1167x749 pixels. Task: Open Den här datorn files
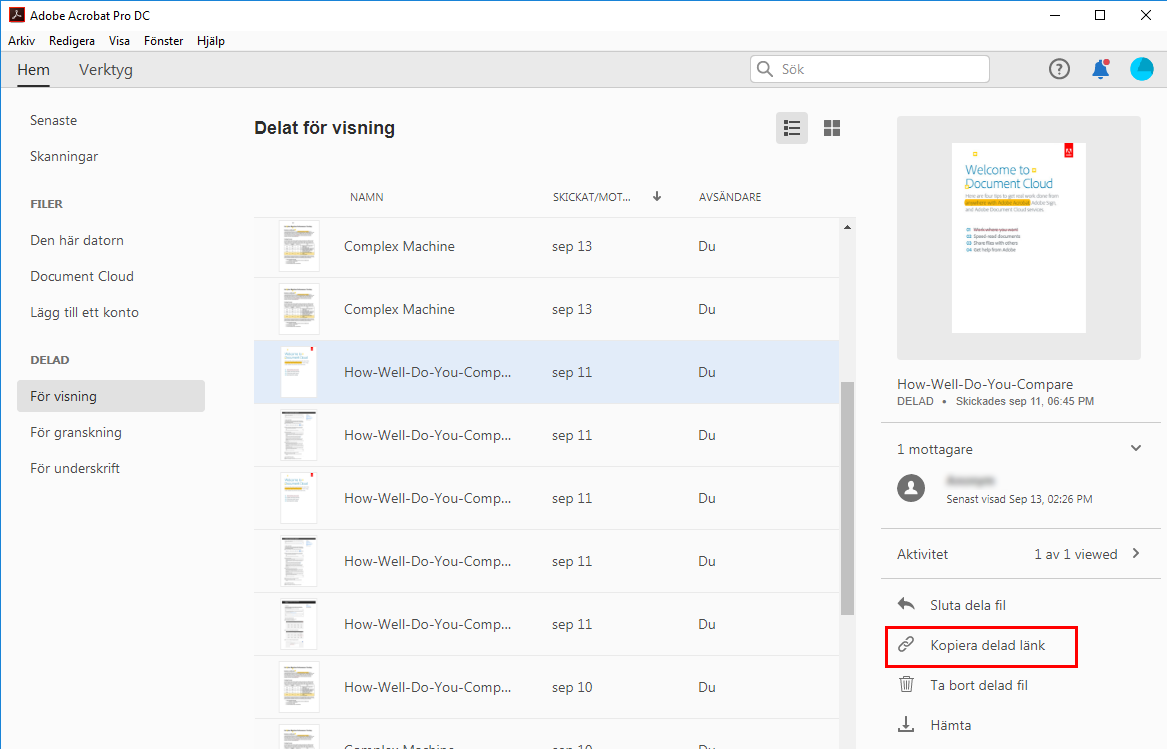pos(77,240)
